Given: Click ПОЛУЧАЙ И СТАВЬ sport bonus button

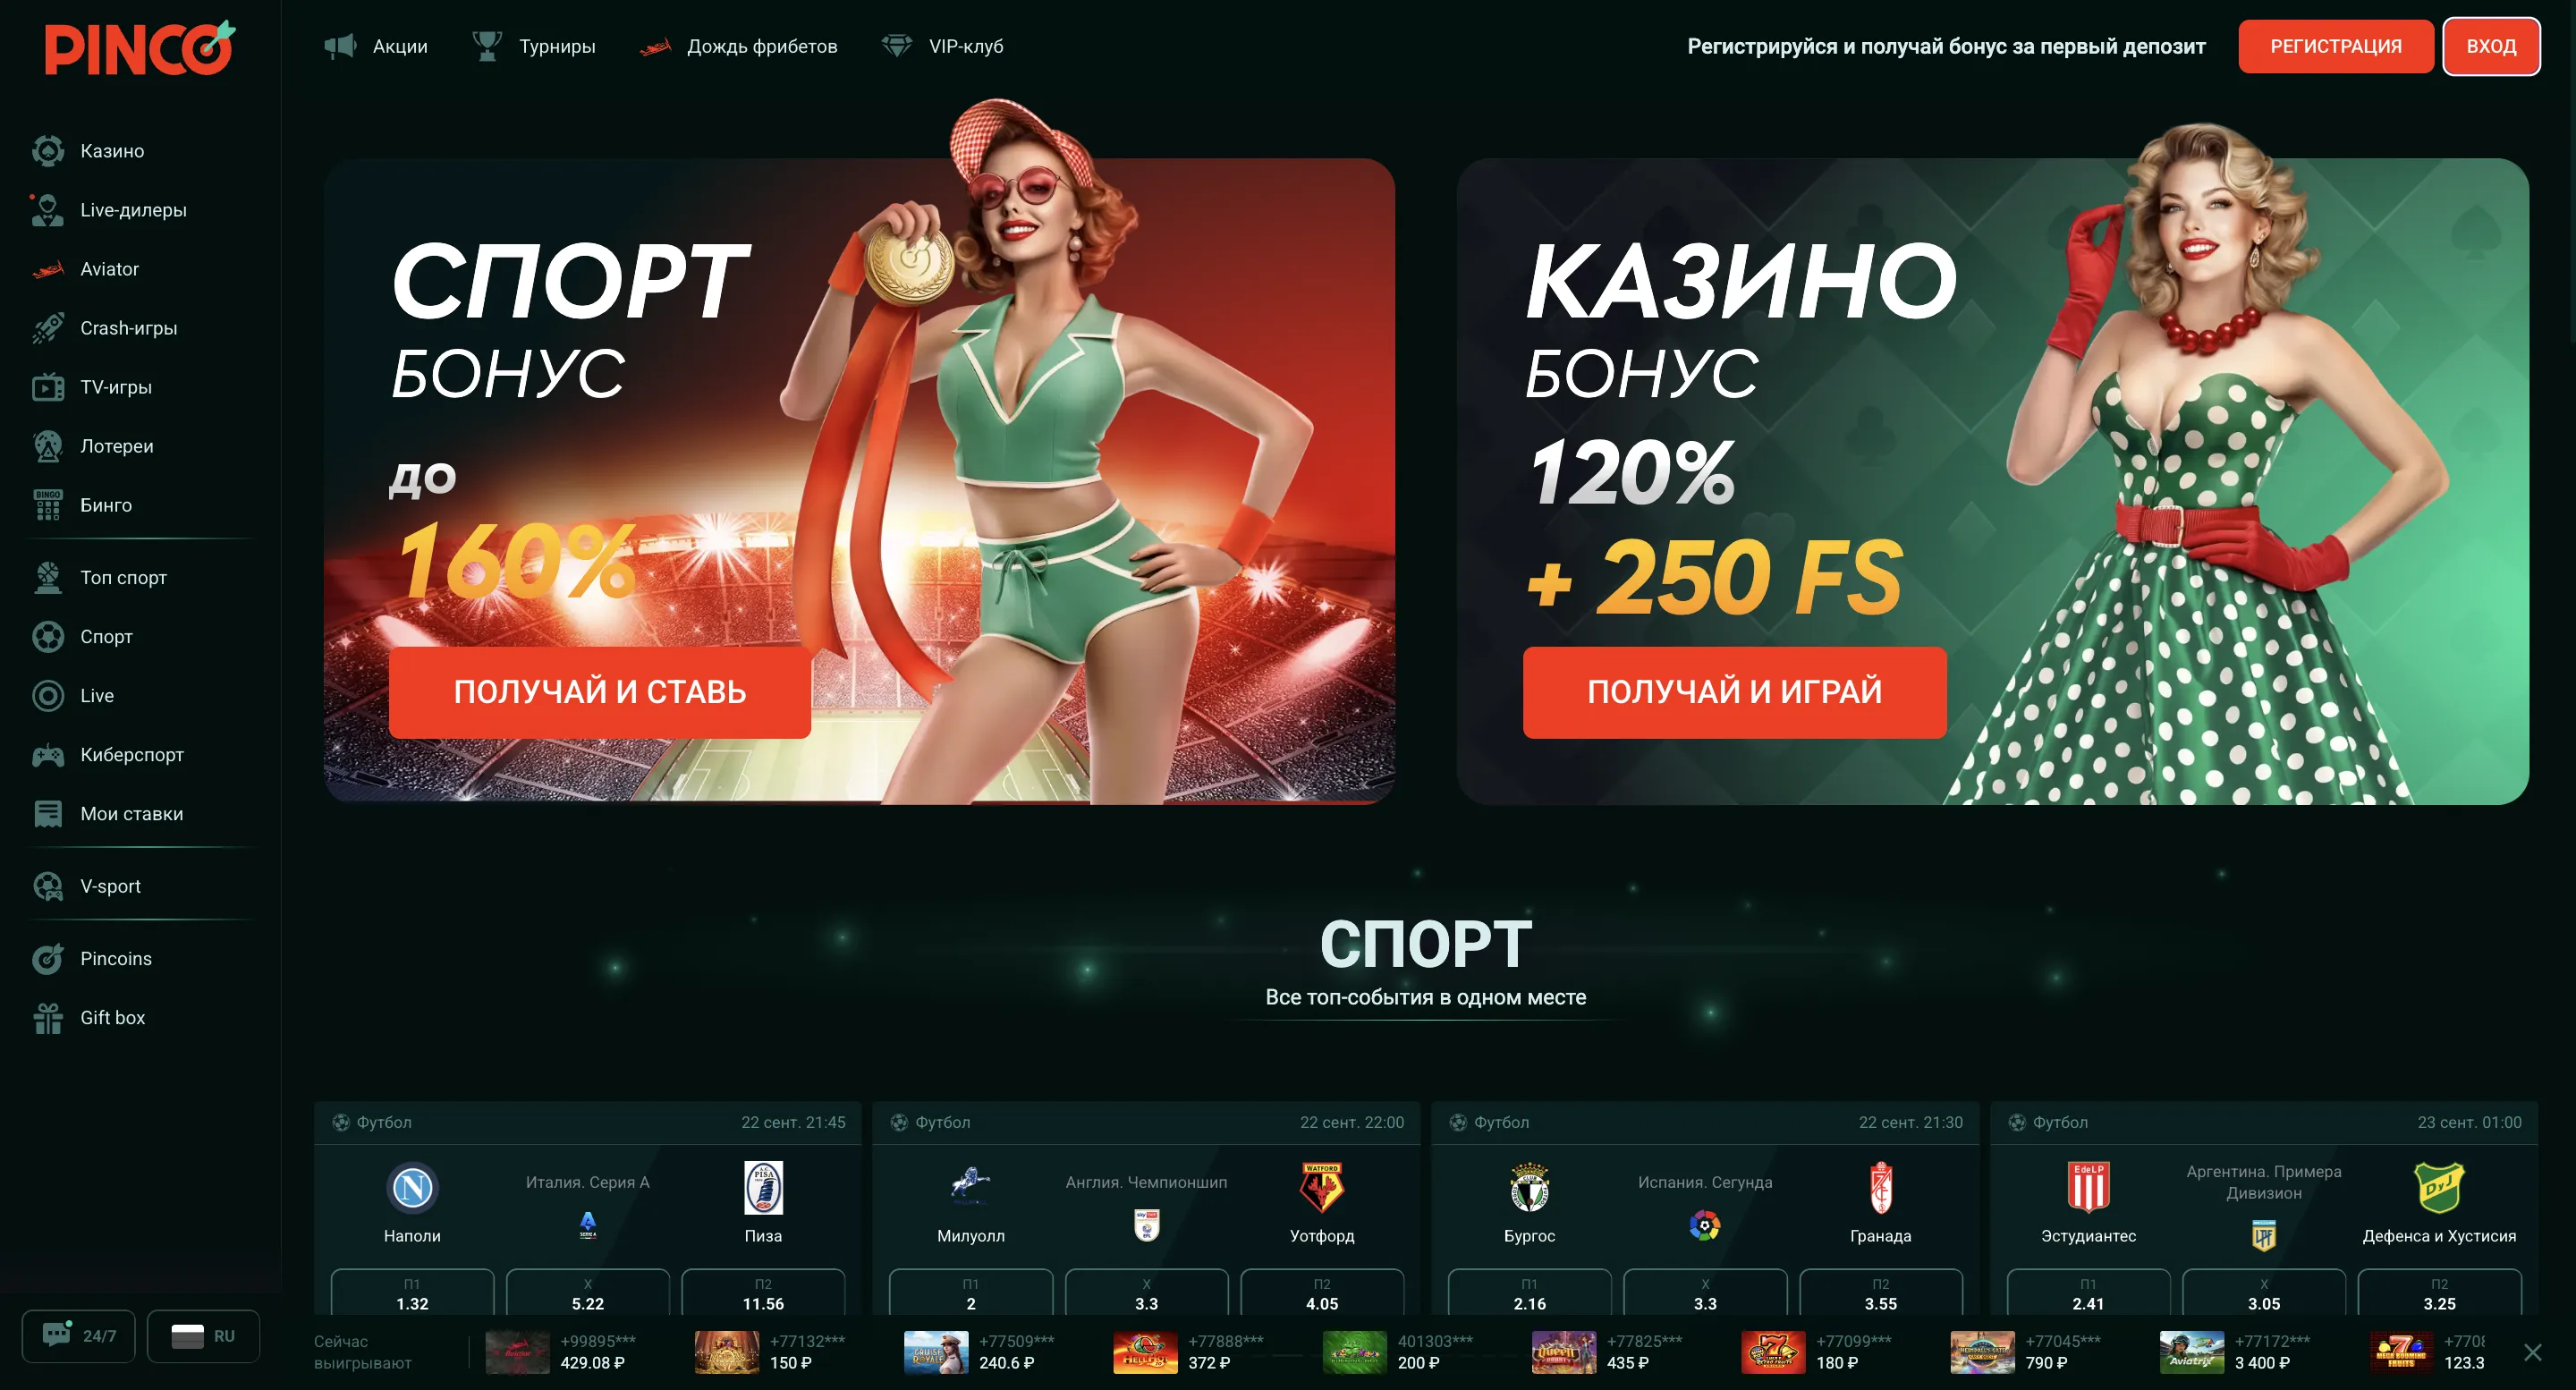Looking at the screenshot, I should tap(600, 692).
